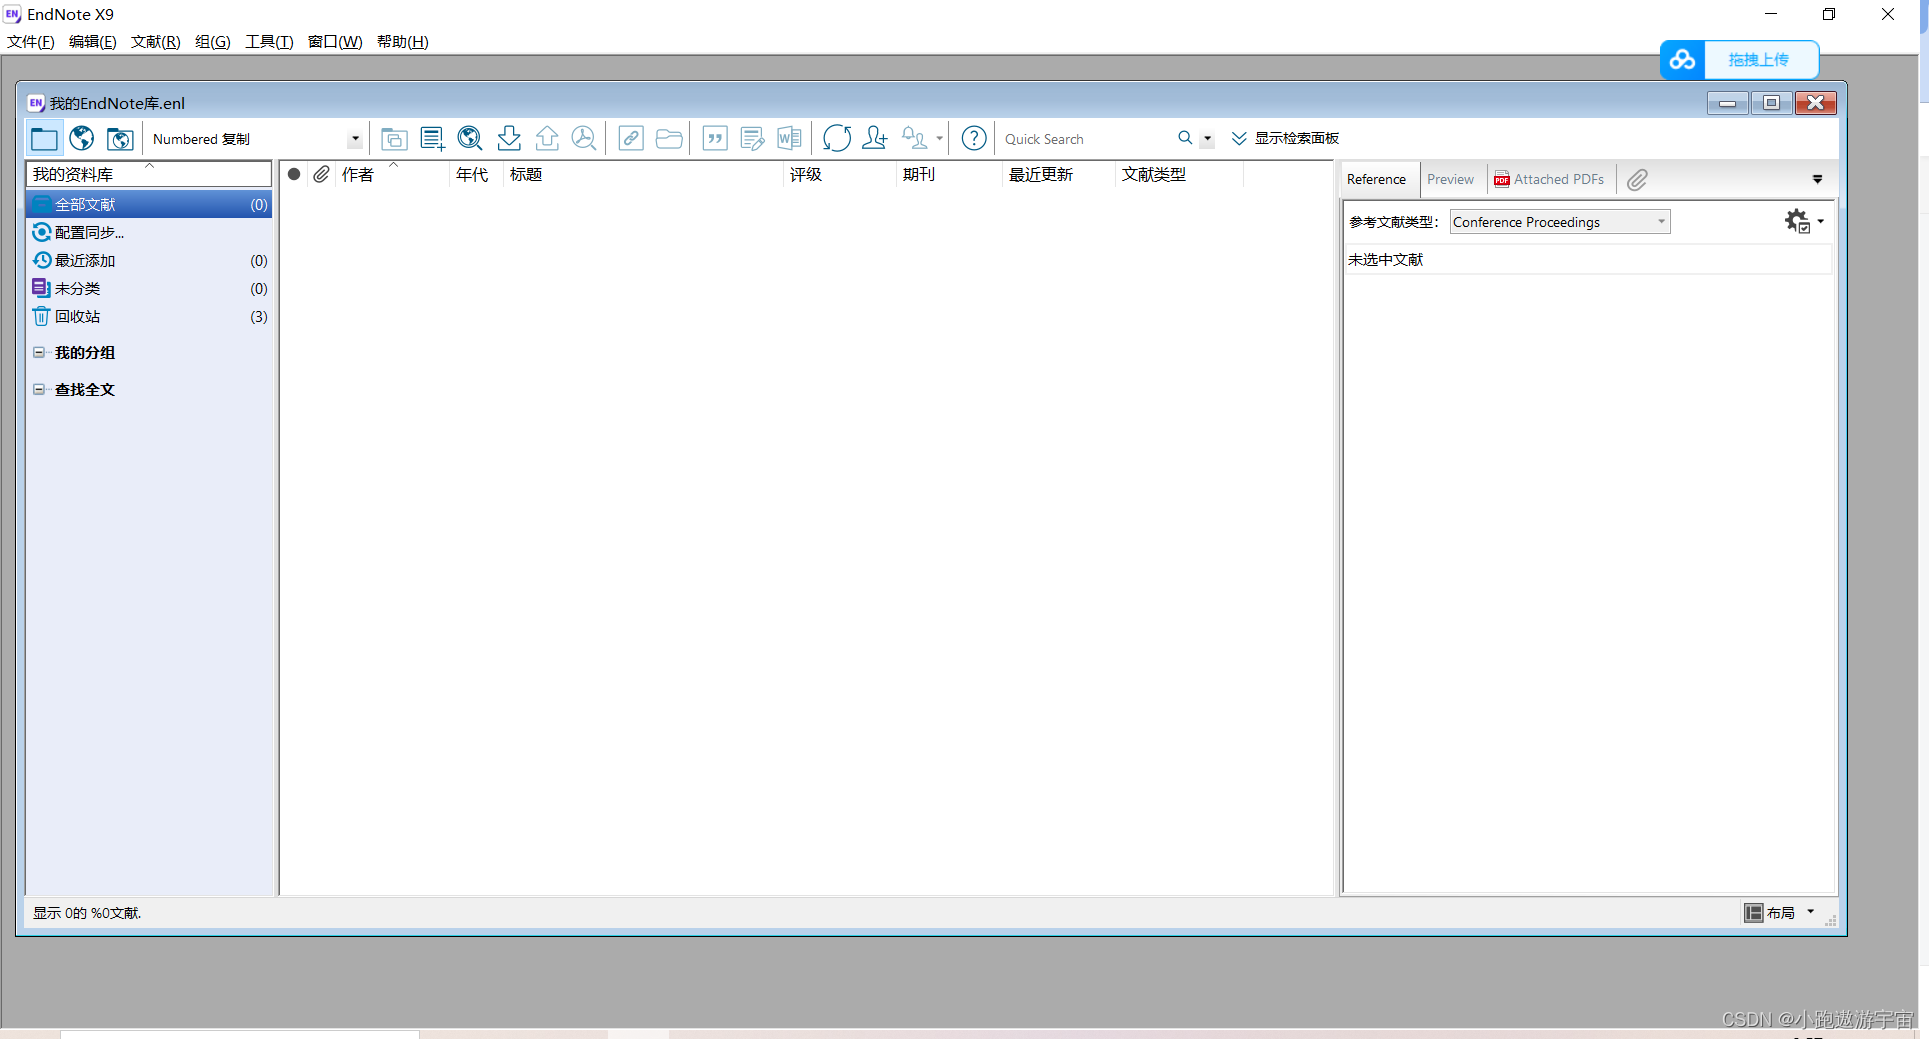Screen dimensions: 1929x1039
Task: Sort by 最近更新 column header
Action: point(1058,174)
